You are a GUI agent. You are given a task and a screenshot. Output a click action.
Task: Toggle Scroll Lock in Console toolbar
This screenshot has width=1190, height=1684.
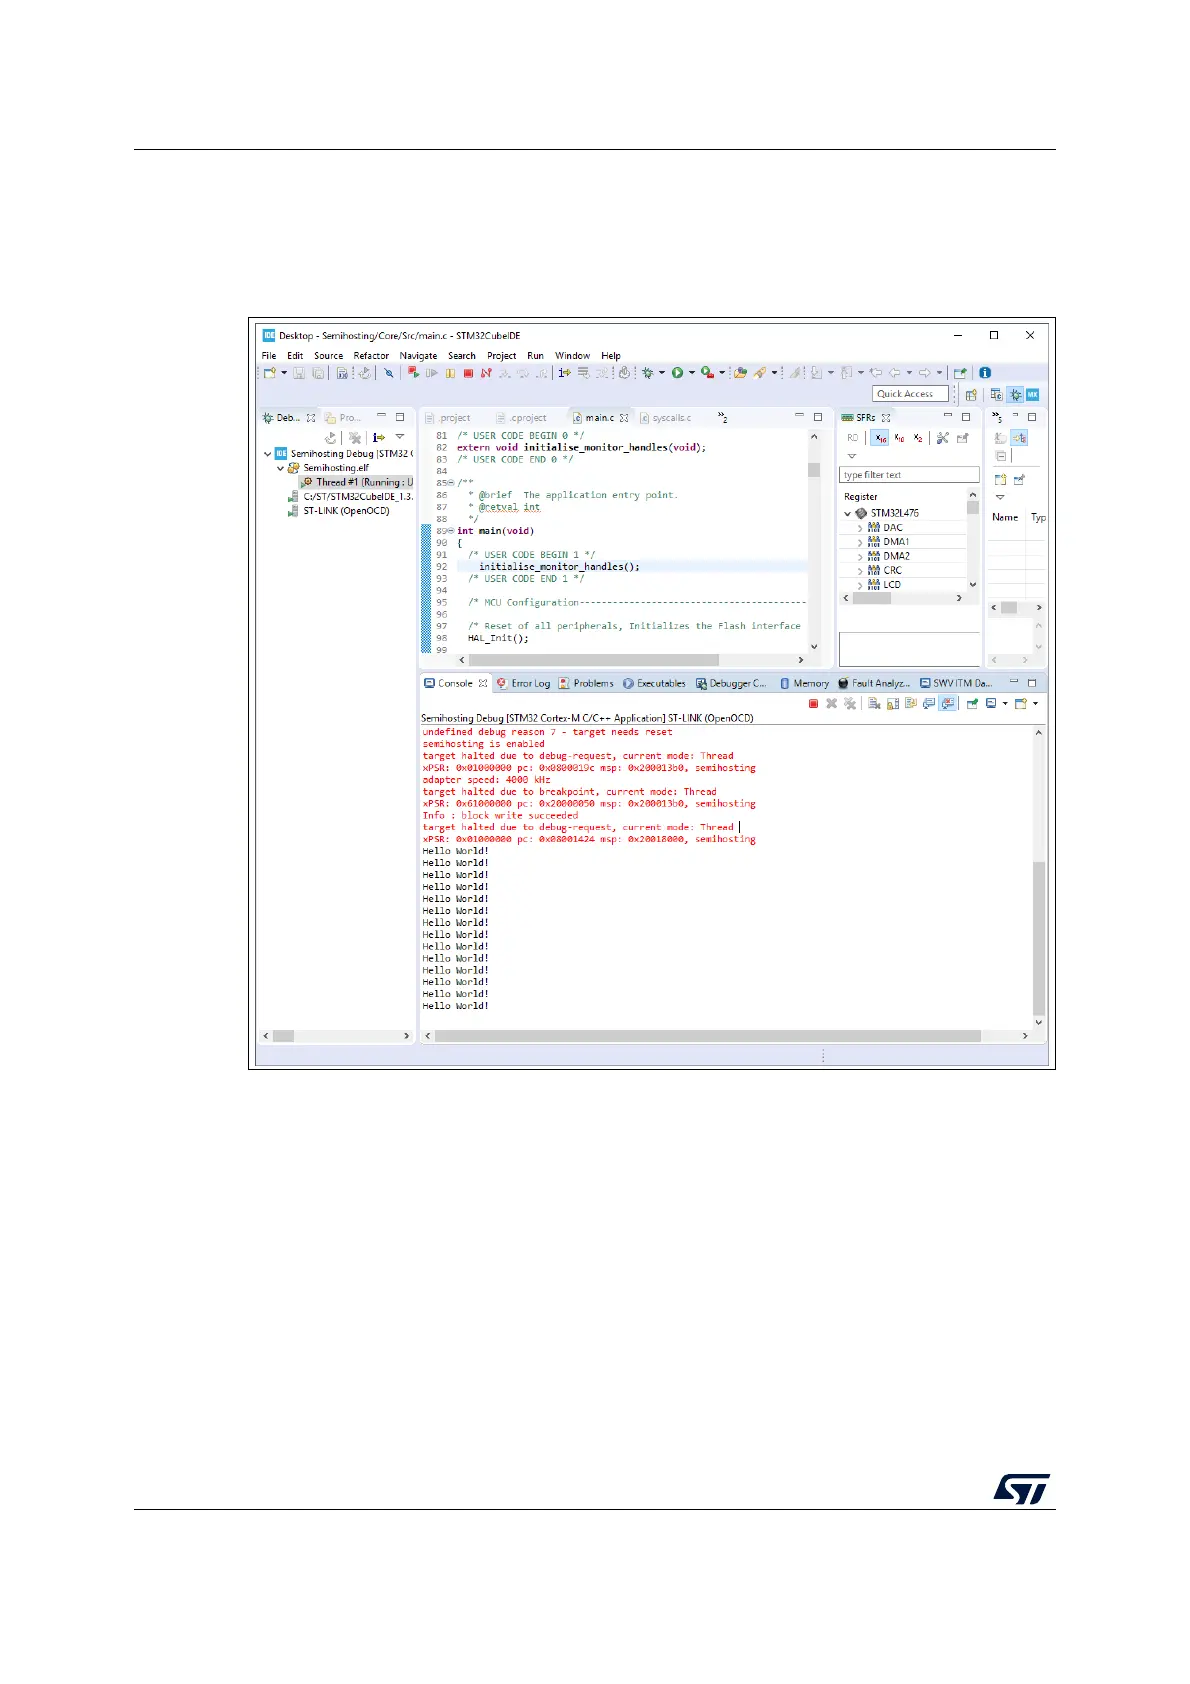click(893, 704)
